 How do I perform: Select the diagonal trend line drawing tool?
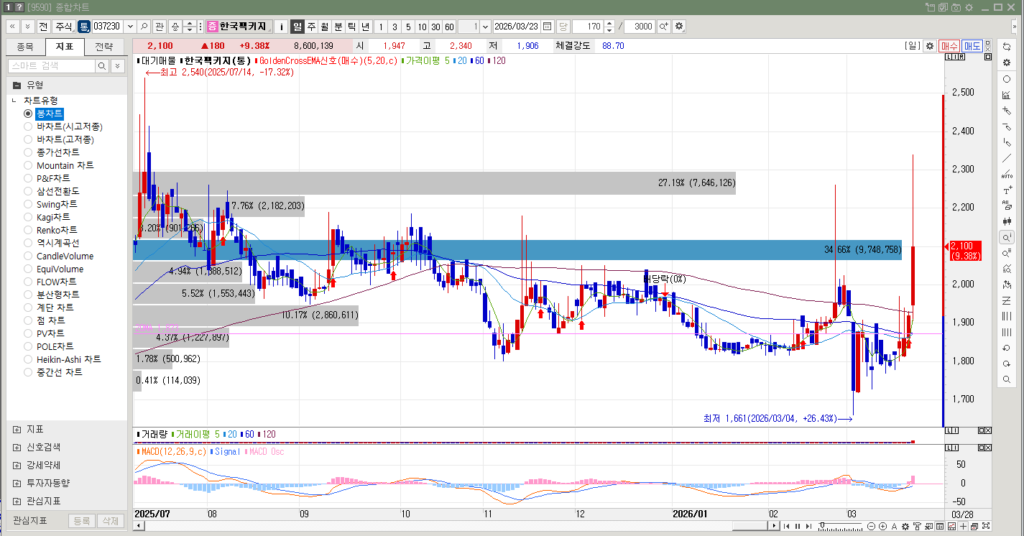[1006, 158]
